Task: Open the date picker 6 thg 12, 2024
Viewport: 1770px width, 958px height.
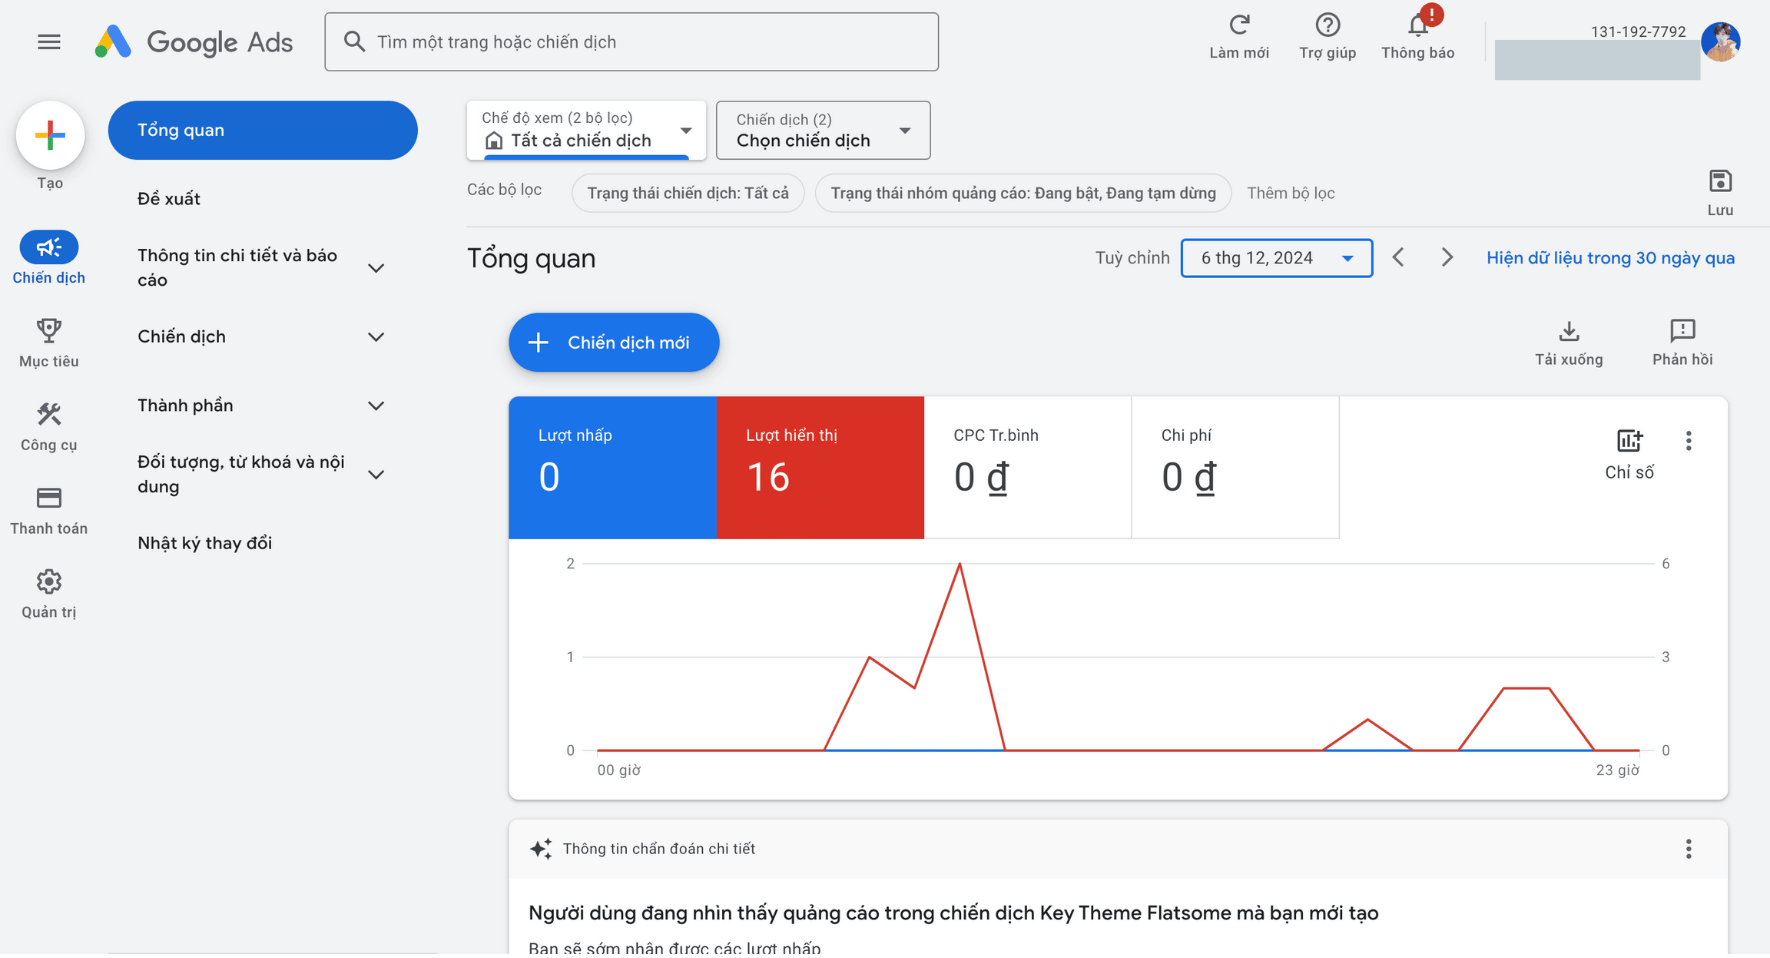Action: tap(1277, 258)
